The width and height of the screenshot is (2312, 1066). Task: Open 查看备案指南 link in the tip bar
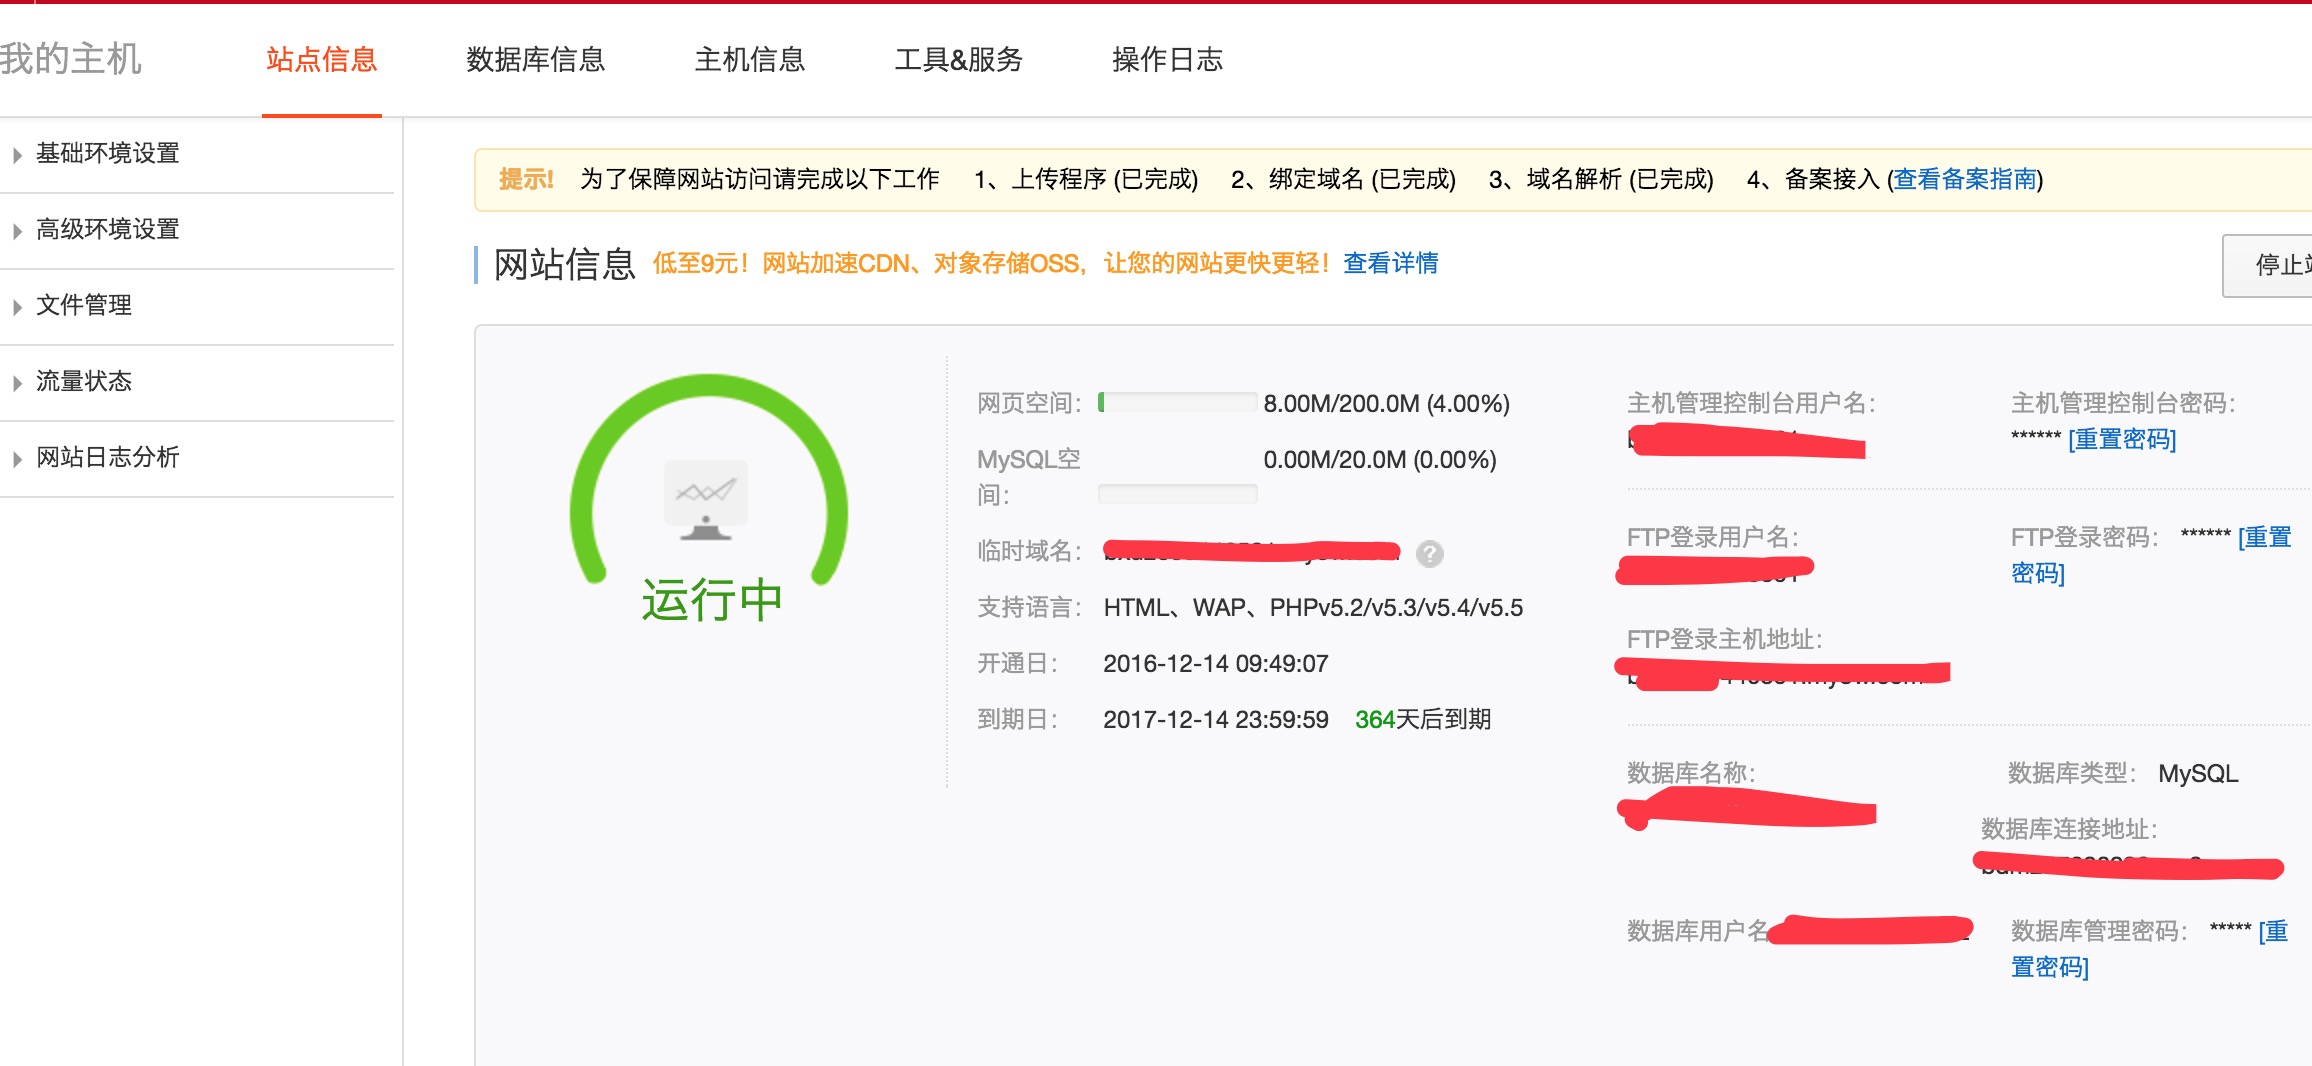(x=1965, y=179)
